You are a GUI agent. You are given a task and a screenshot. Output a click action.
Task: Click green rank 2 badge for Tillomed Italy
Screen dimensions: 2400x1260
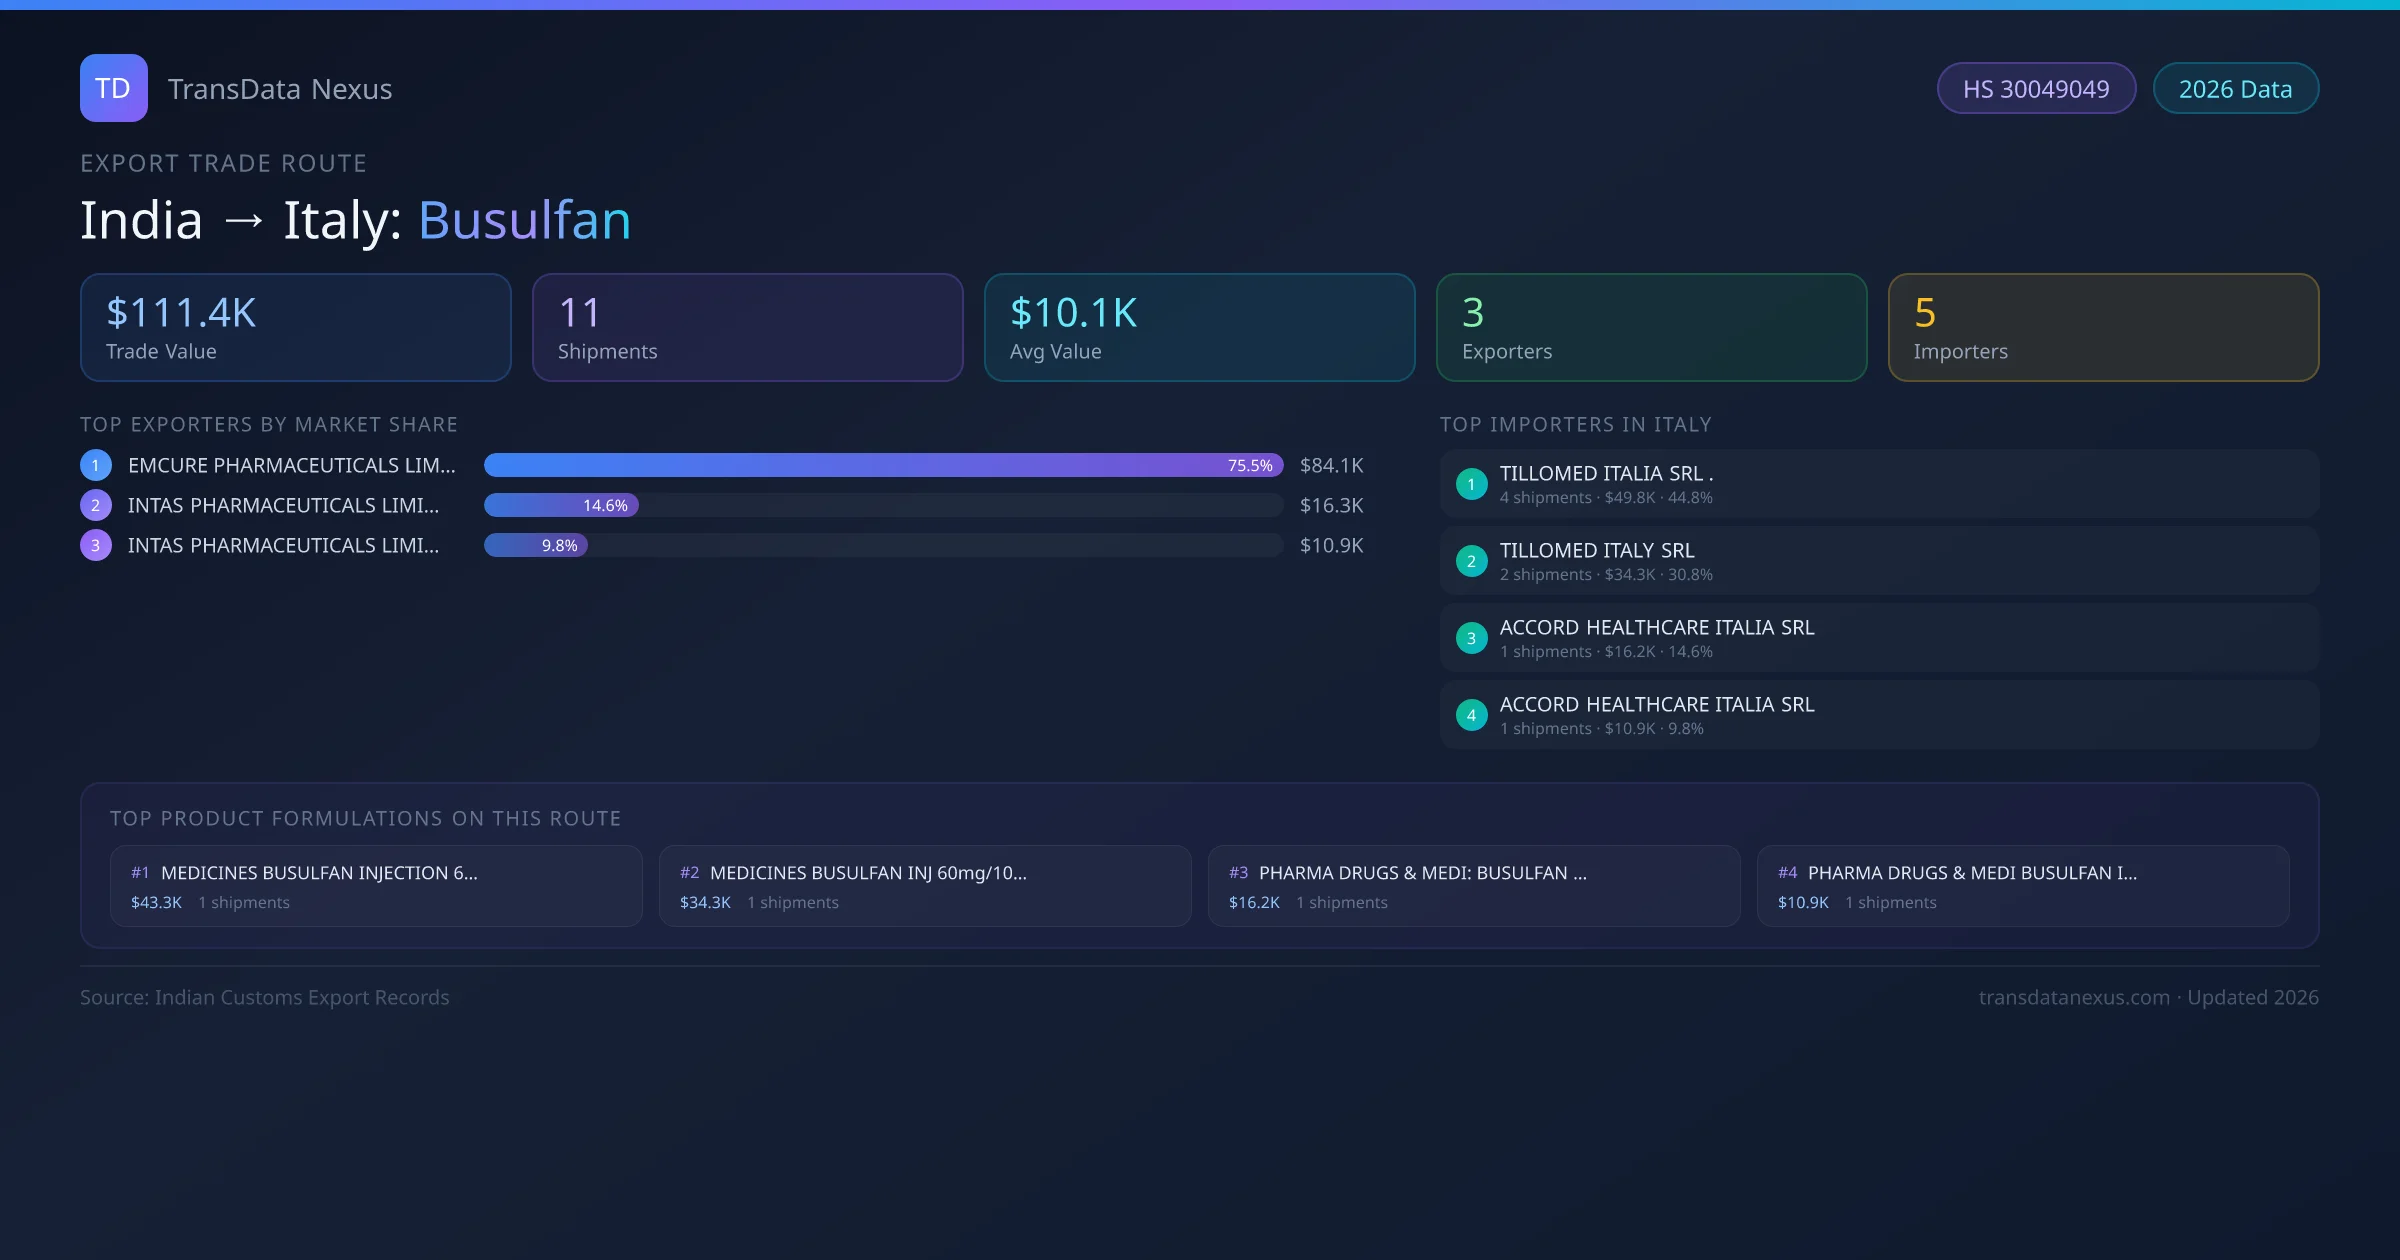[1471, 561]
